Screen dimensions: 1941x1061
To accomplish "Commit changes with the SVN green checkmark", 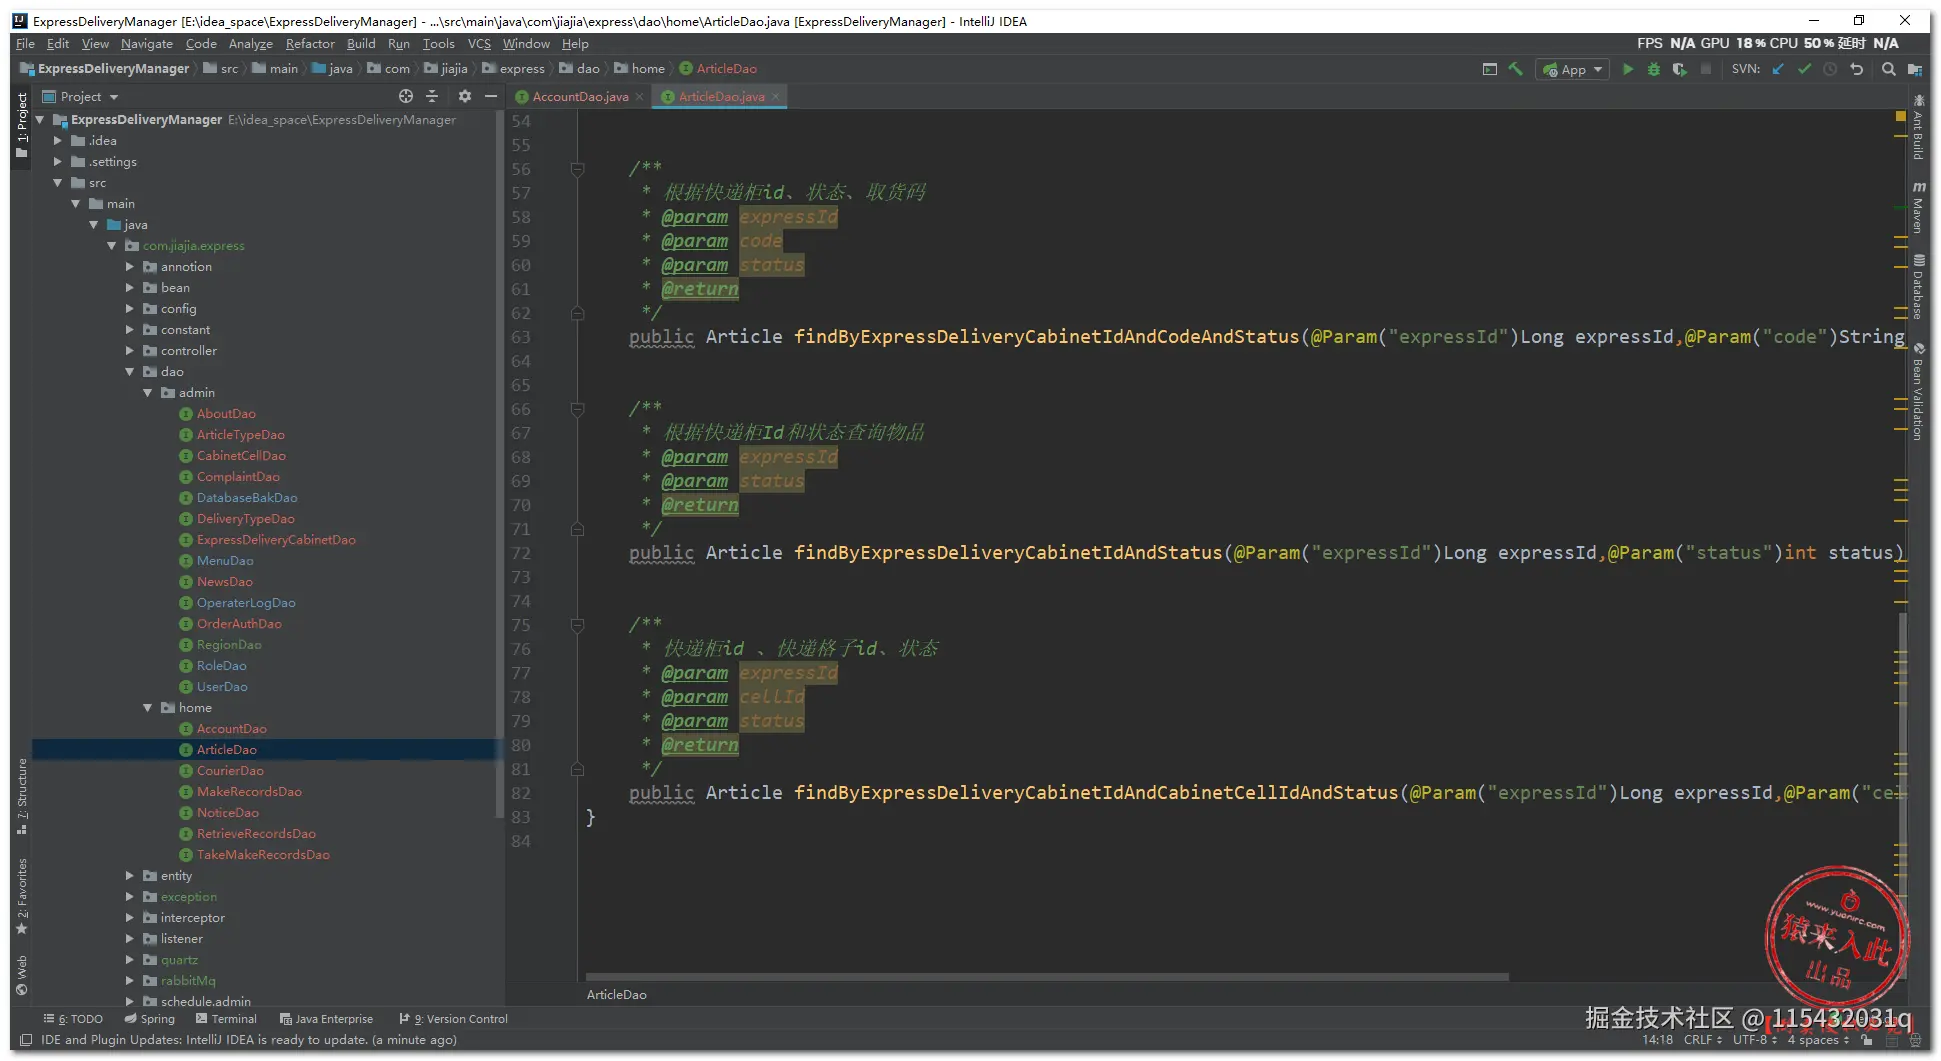I will pyautogui.click(x=1804, y=69).
